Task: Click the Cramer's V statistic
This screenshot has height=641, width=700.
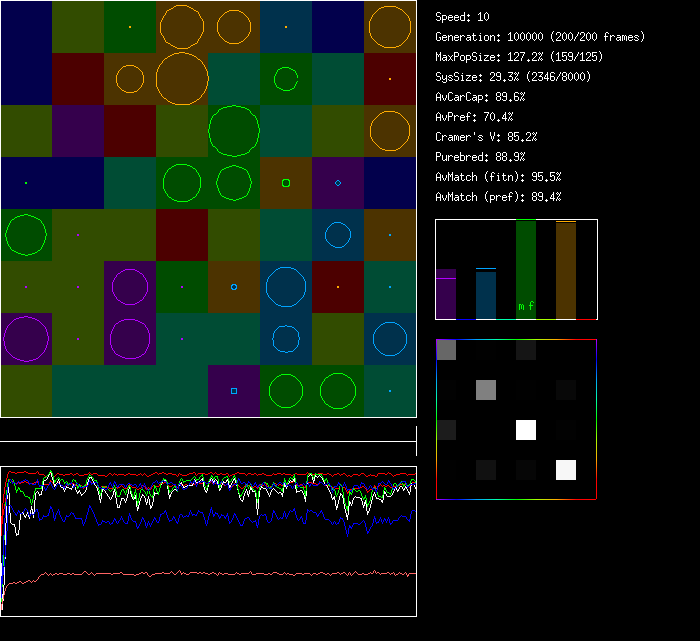Action: pyautogui.click(x=486, y=137)
